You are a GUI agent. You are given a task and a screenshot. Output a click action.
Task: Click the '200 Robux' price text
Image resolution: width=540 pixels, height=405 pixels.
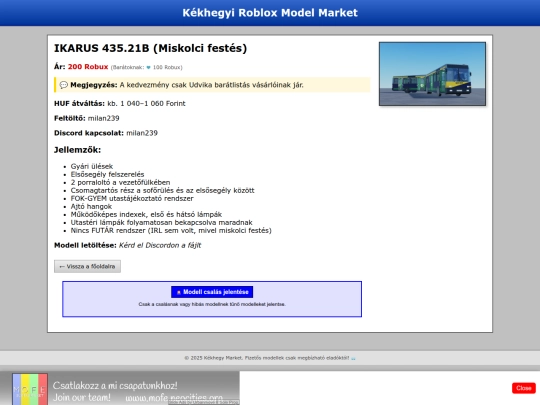[88, 66]
